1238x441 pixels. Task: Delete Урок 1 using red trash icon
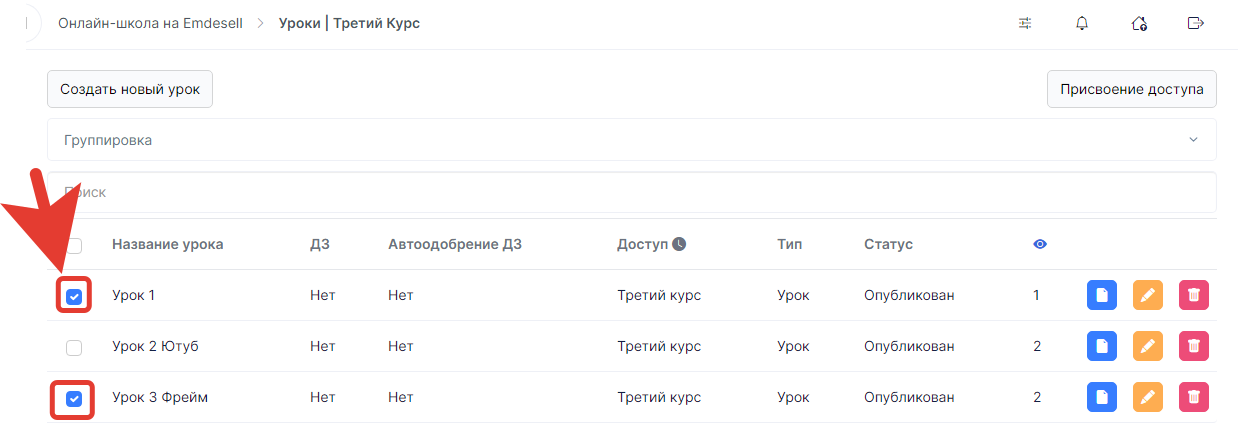(x=1194, y=295)
